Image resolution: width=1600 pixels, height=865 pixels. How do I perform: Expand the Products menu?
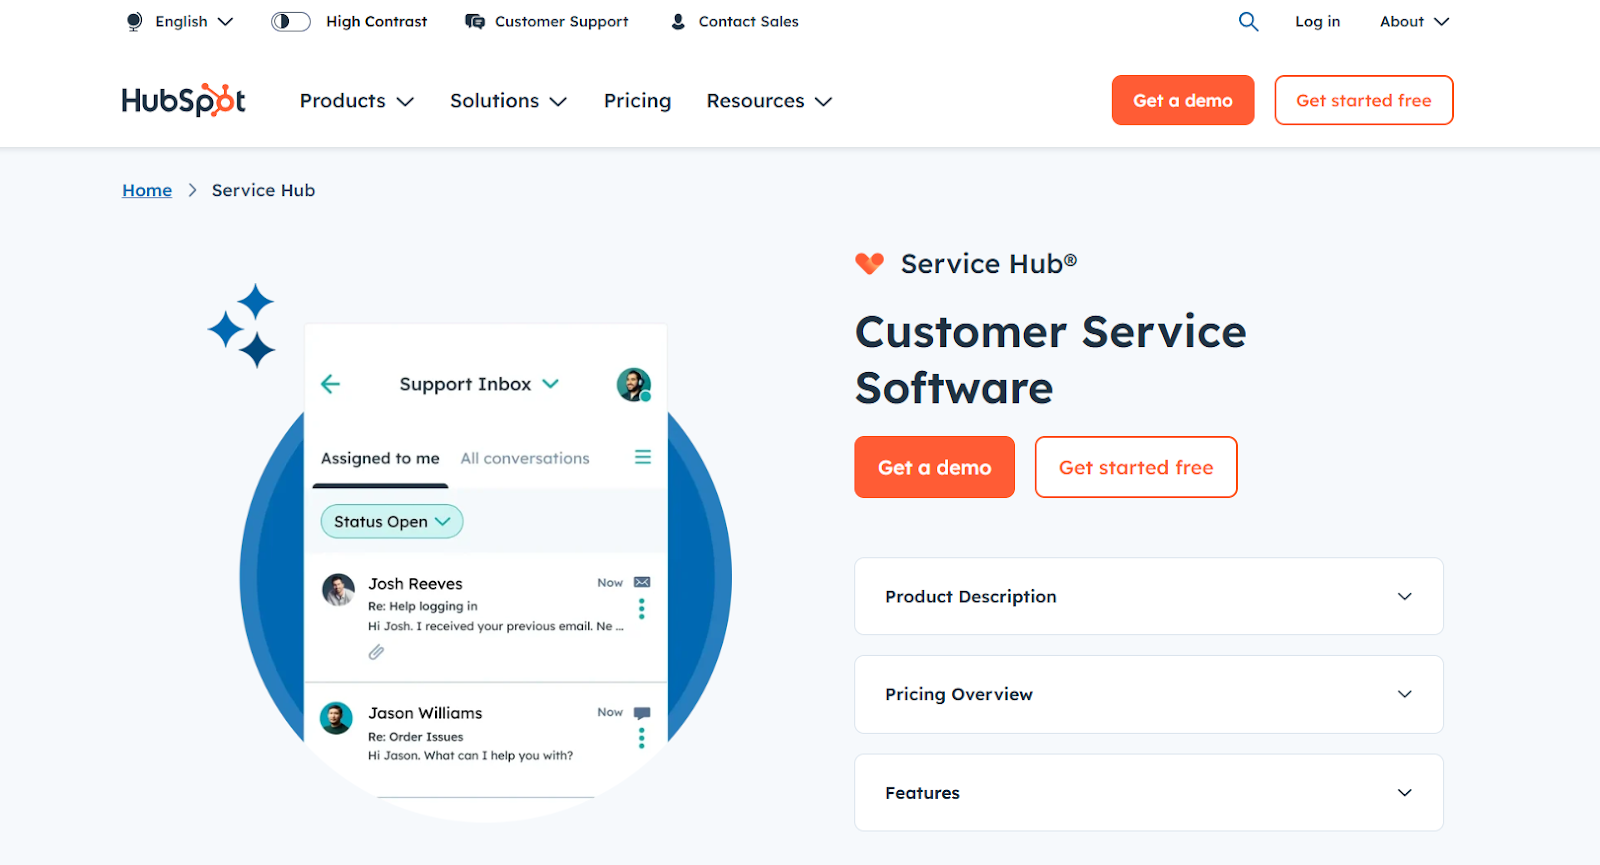(357, 101)
